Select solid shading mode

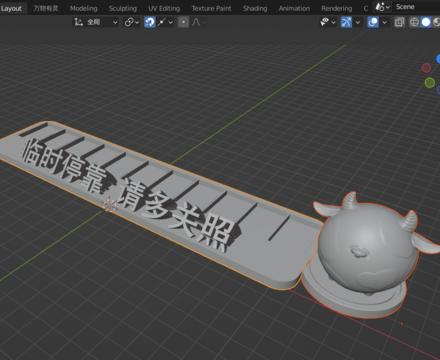pyautogui.click(x=426, y=22)
